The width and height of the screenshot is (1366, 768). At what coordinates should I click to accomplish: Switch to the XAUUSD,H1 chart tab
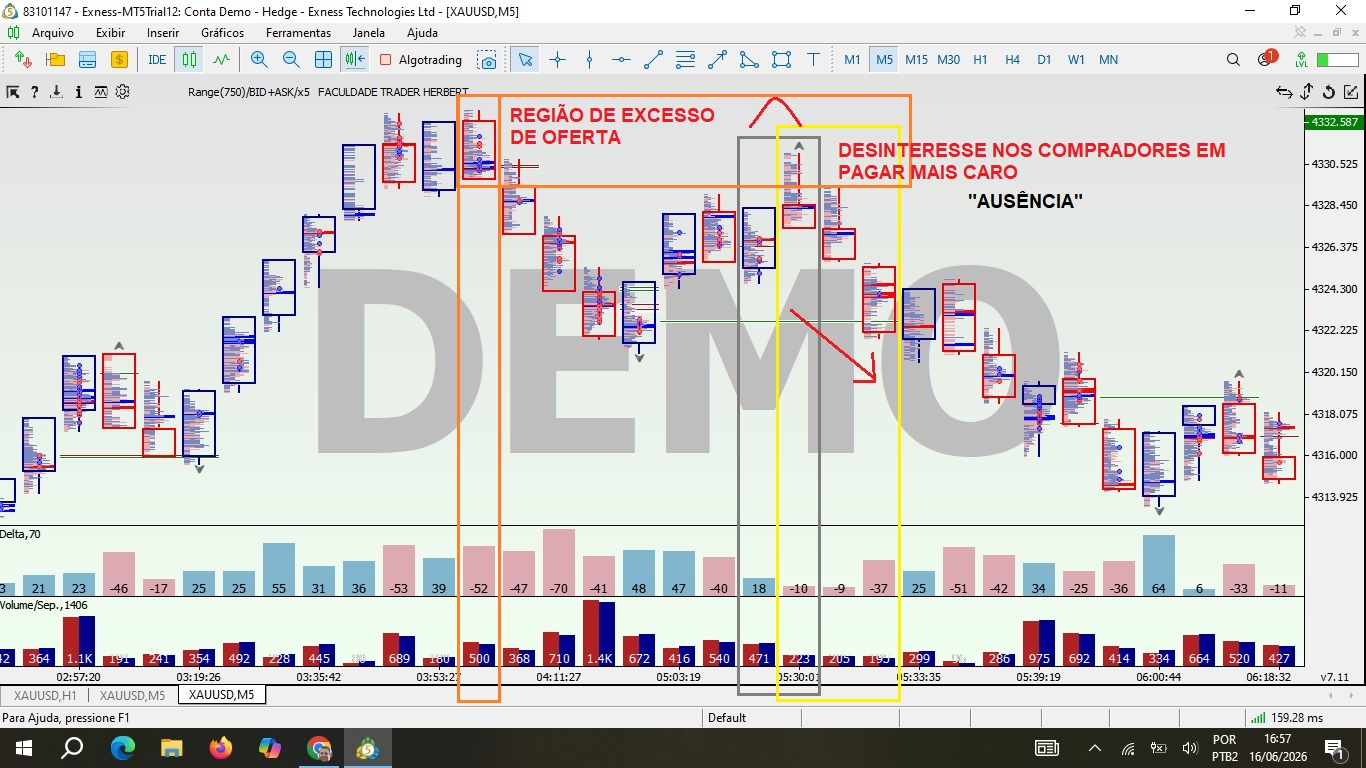(x=45, y=695)
